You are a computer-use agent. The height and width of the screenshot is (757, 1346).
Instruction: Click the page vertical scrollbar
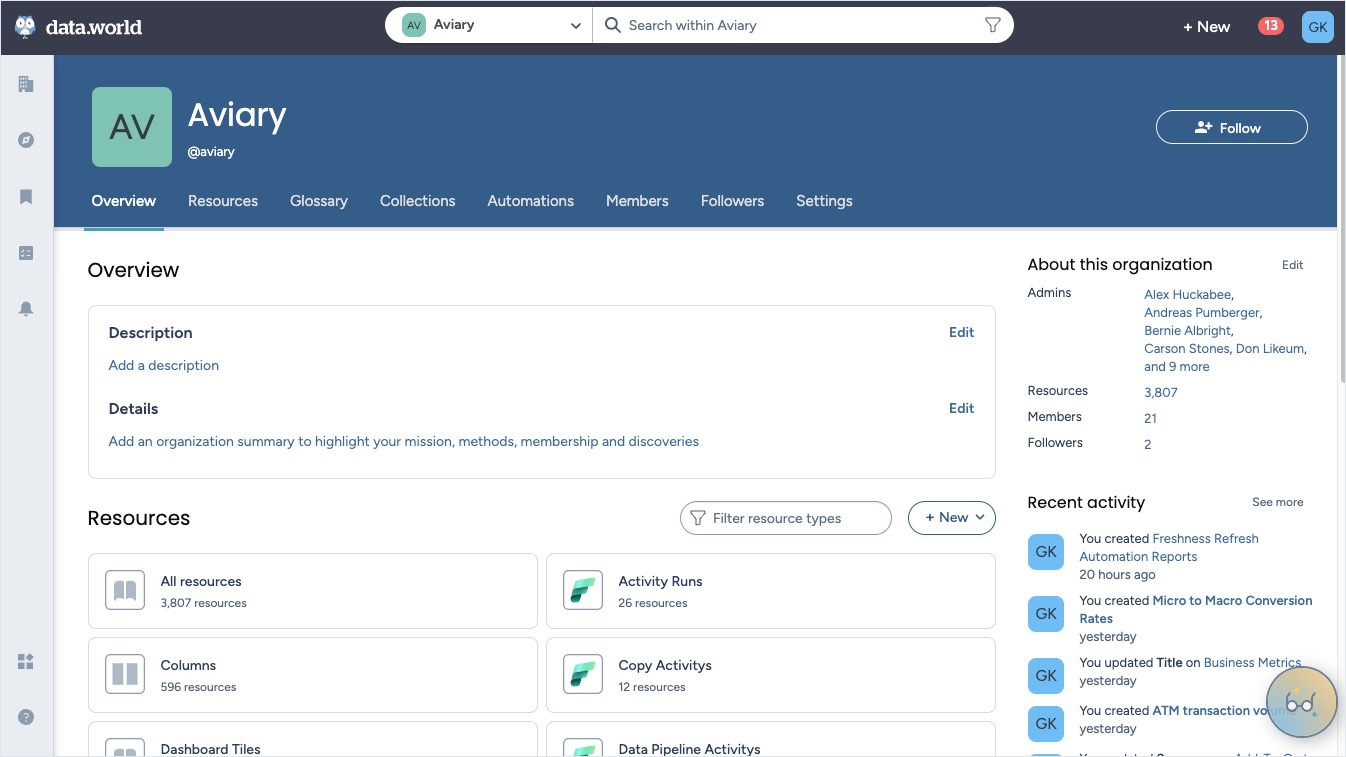point(1341,220)
